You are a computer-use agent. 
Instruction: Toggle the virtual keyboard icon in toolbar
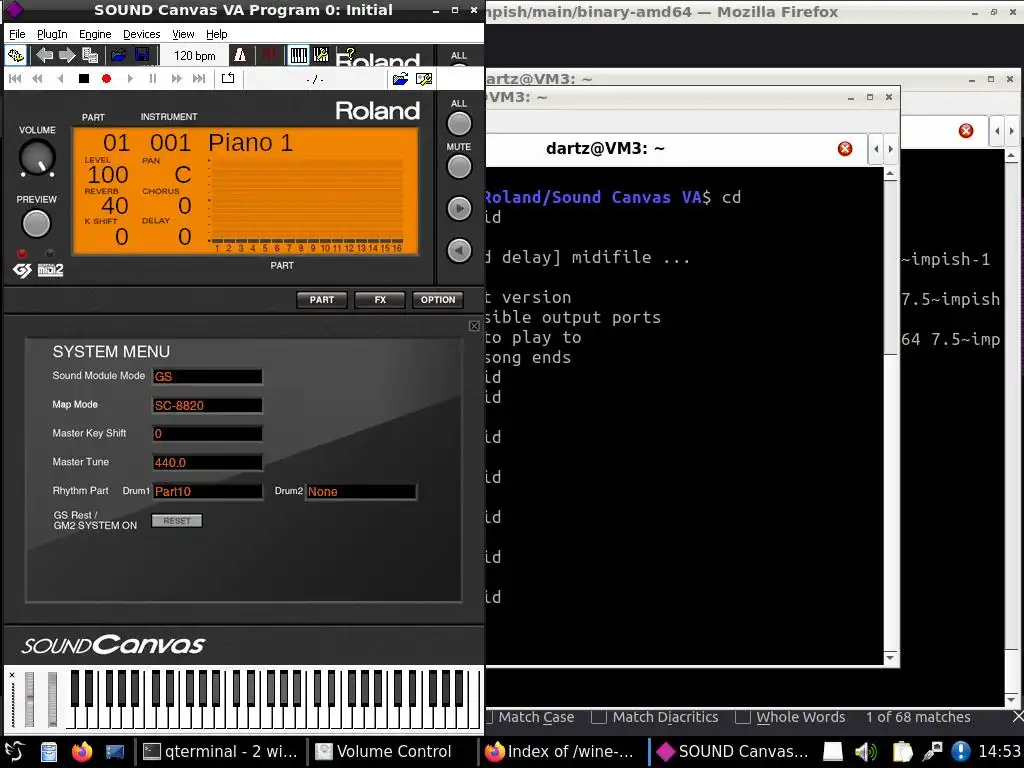pos(298,56)
